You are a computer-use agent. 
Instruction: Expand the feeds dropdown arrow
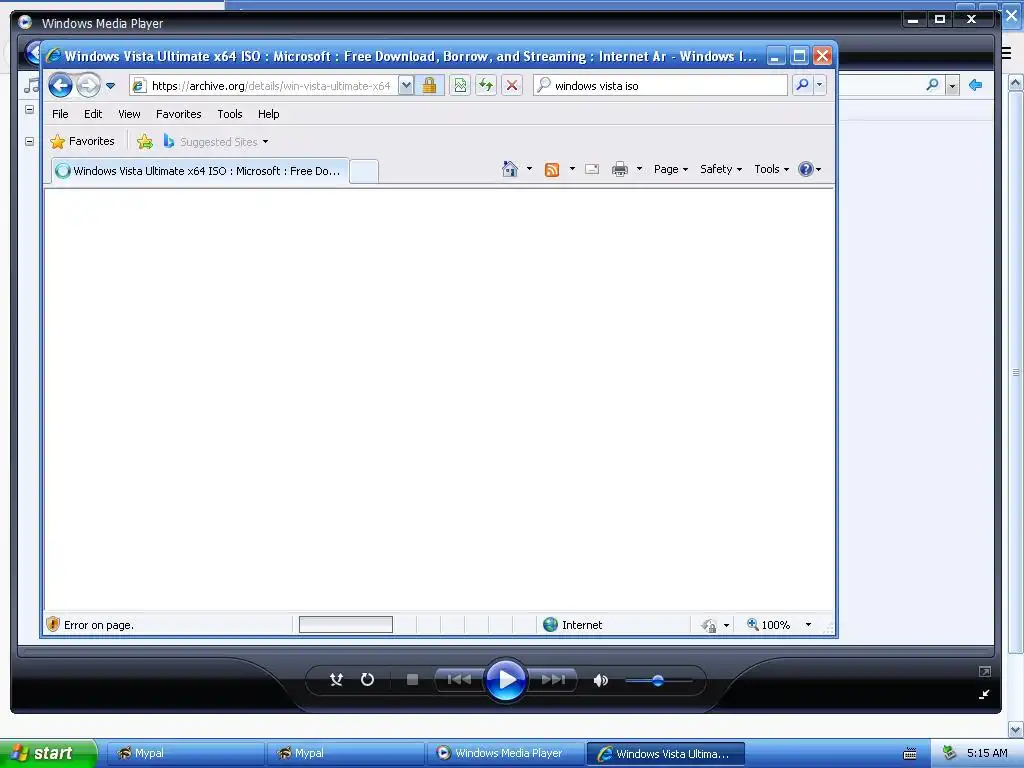[x=572, y=169]
